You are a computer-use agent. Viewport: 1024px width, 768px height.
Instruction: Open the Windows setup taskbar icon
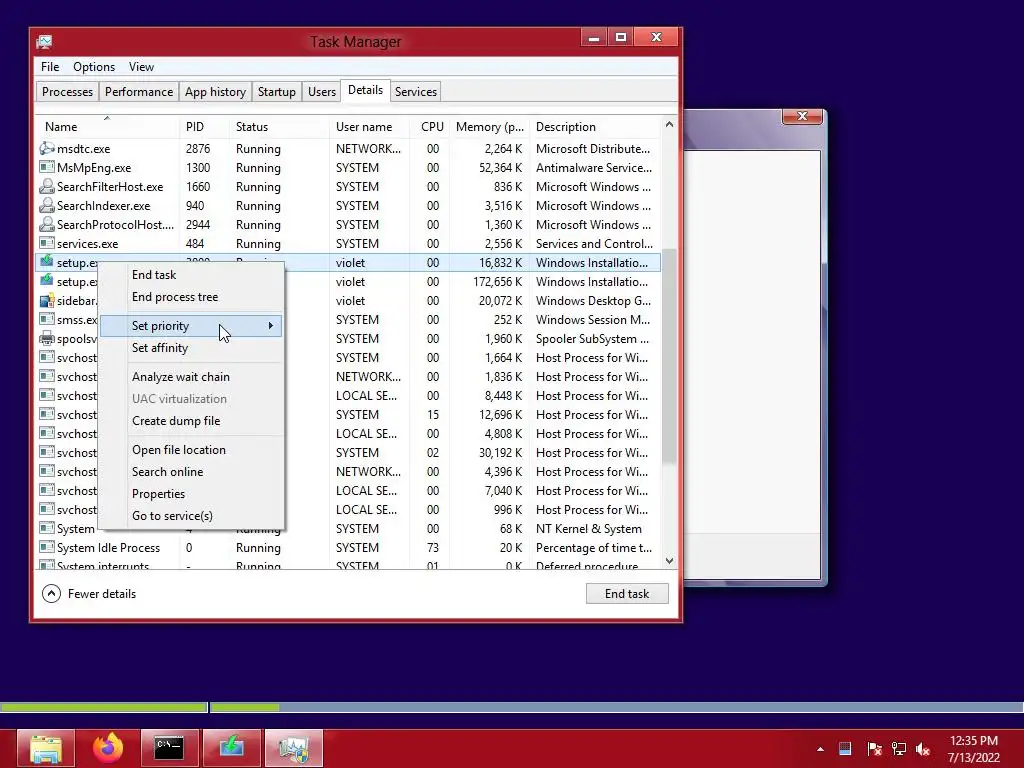pyautogui.click(x=231, y=748)
